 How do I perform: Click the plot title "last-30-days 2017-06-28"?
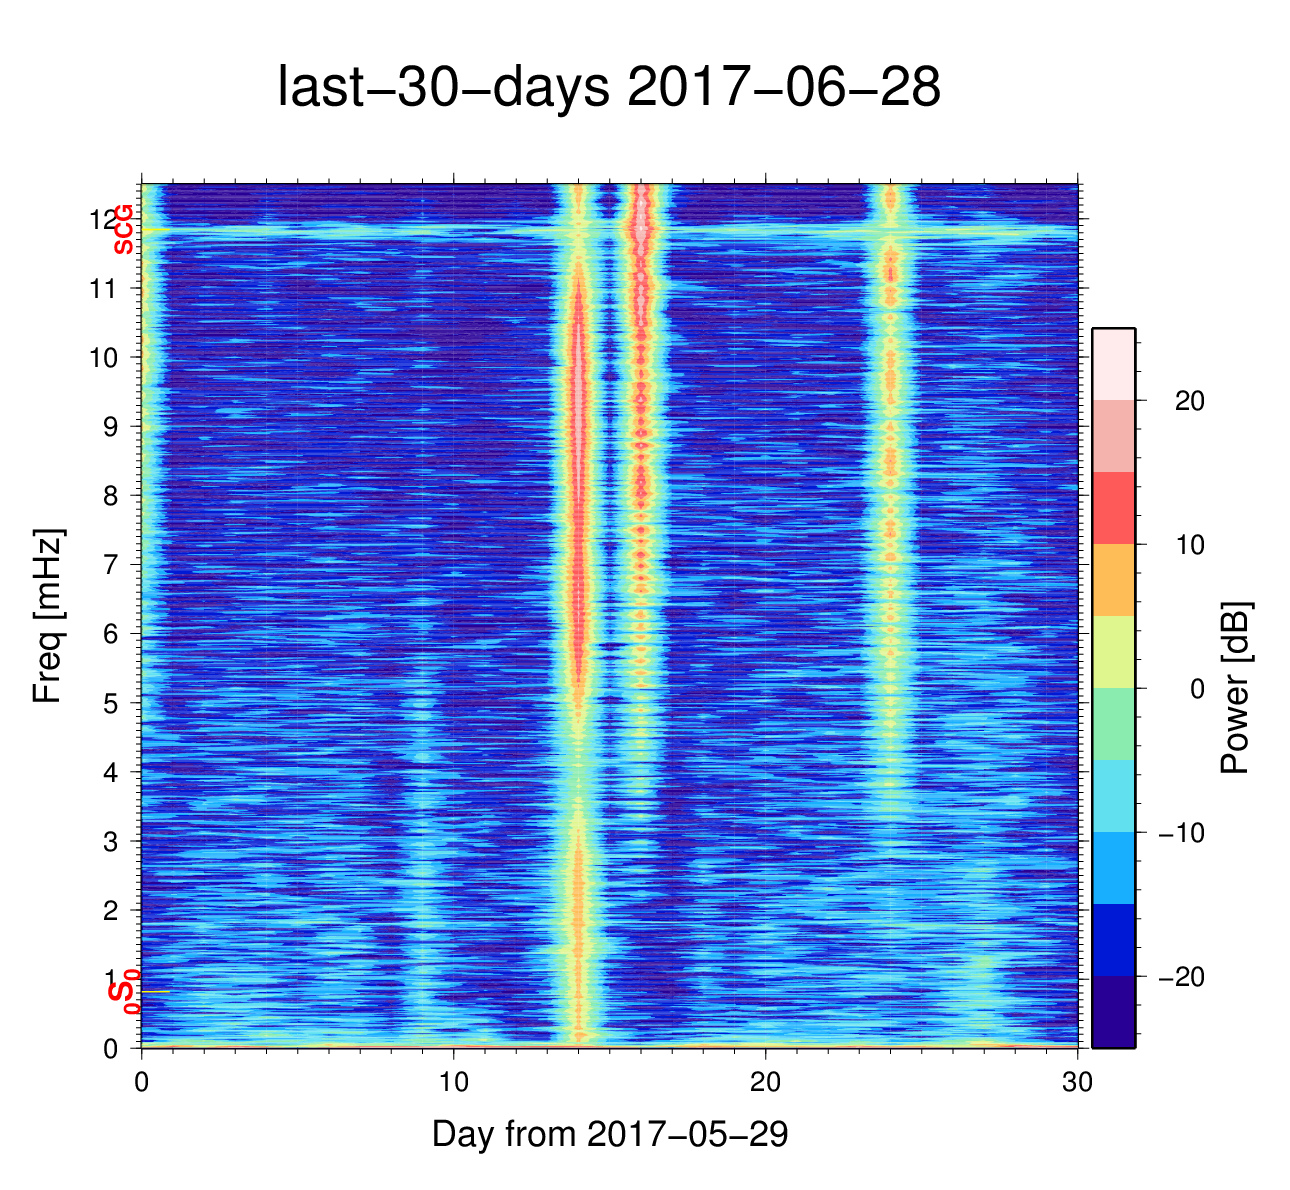[608, 88]
